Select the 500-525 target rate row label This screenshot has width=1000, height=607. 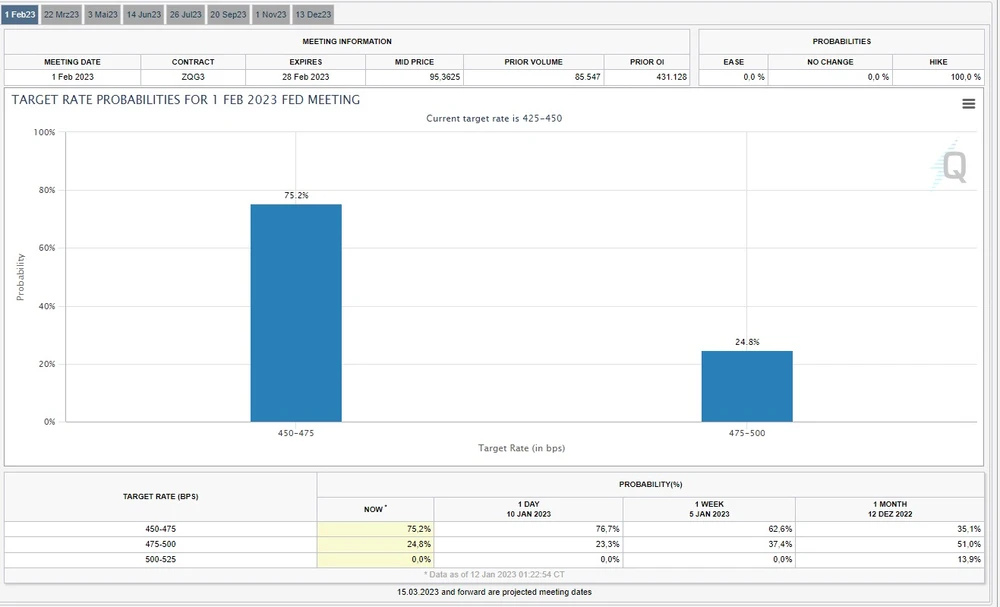(x=160, y=560)
